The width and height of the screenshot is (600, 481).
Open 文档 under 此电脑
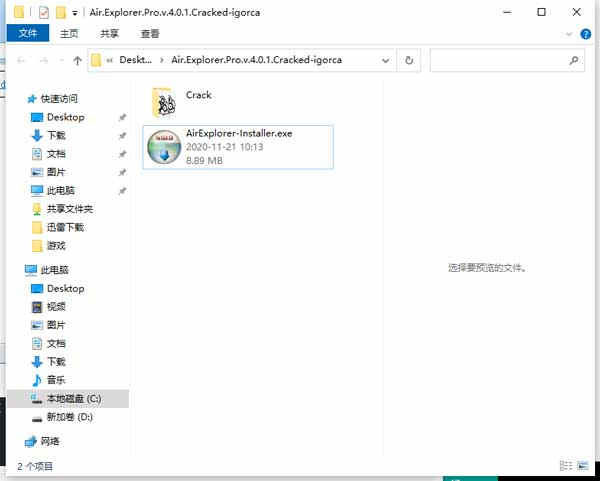[56, 343]
